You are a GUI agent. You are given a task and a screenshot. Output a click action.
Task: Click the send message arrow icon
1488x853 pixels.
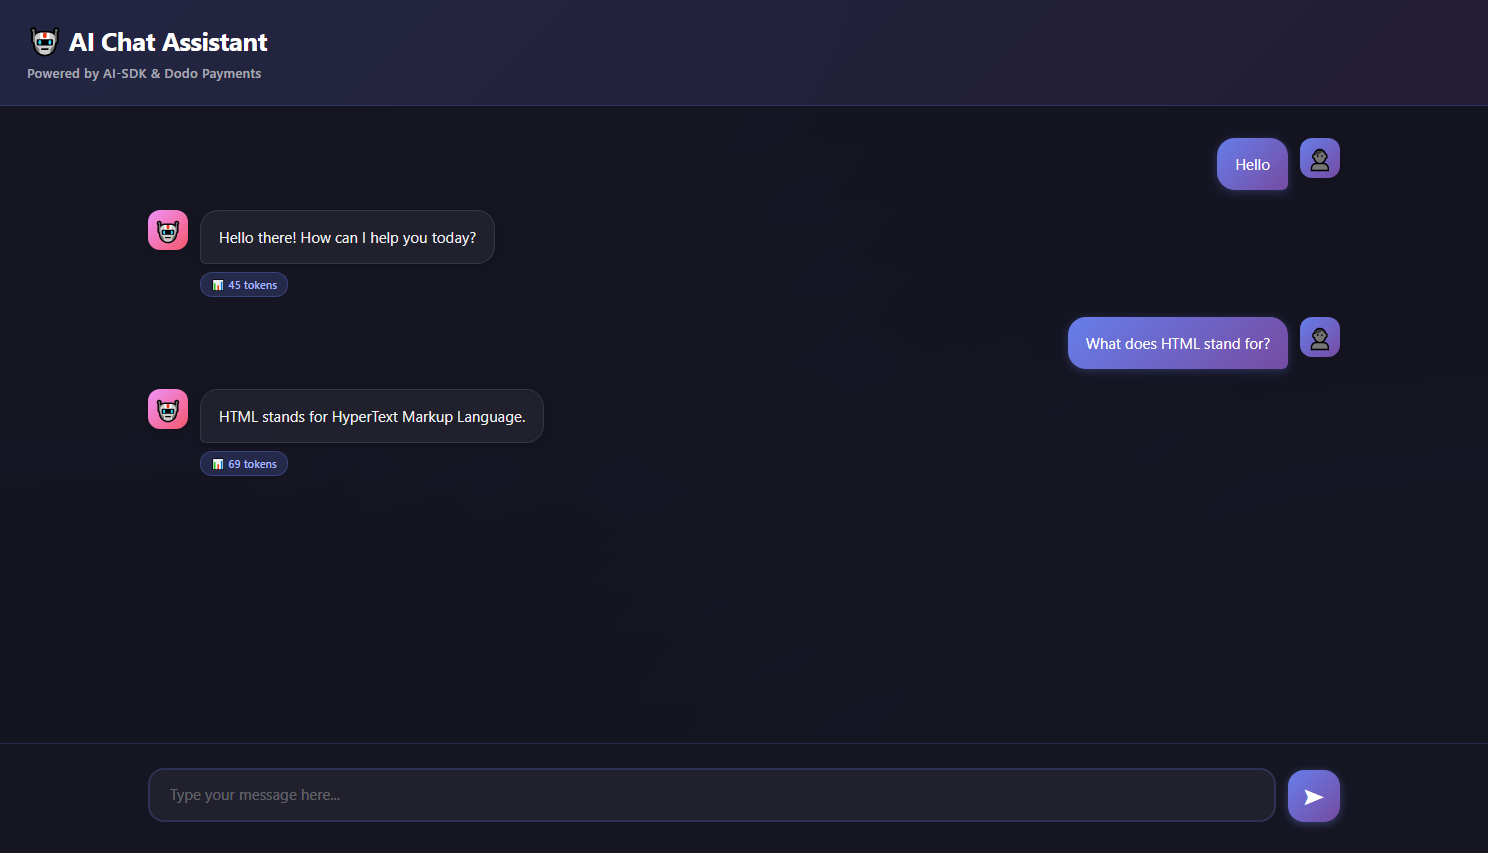1313,795
